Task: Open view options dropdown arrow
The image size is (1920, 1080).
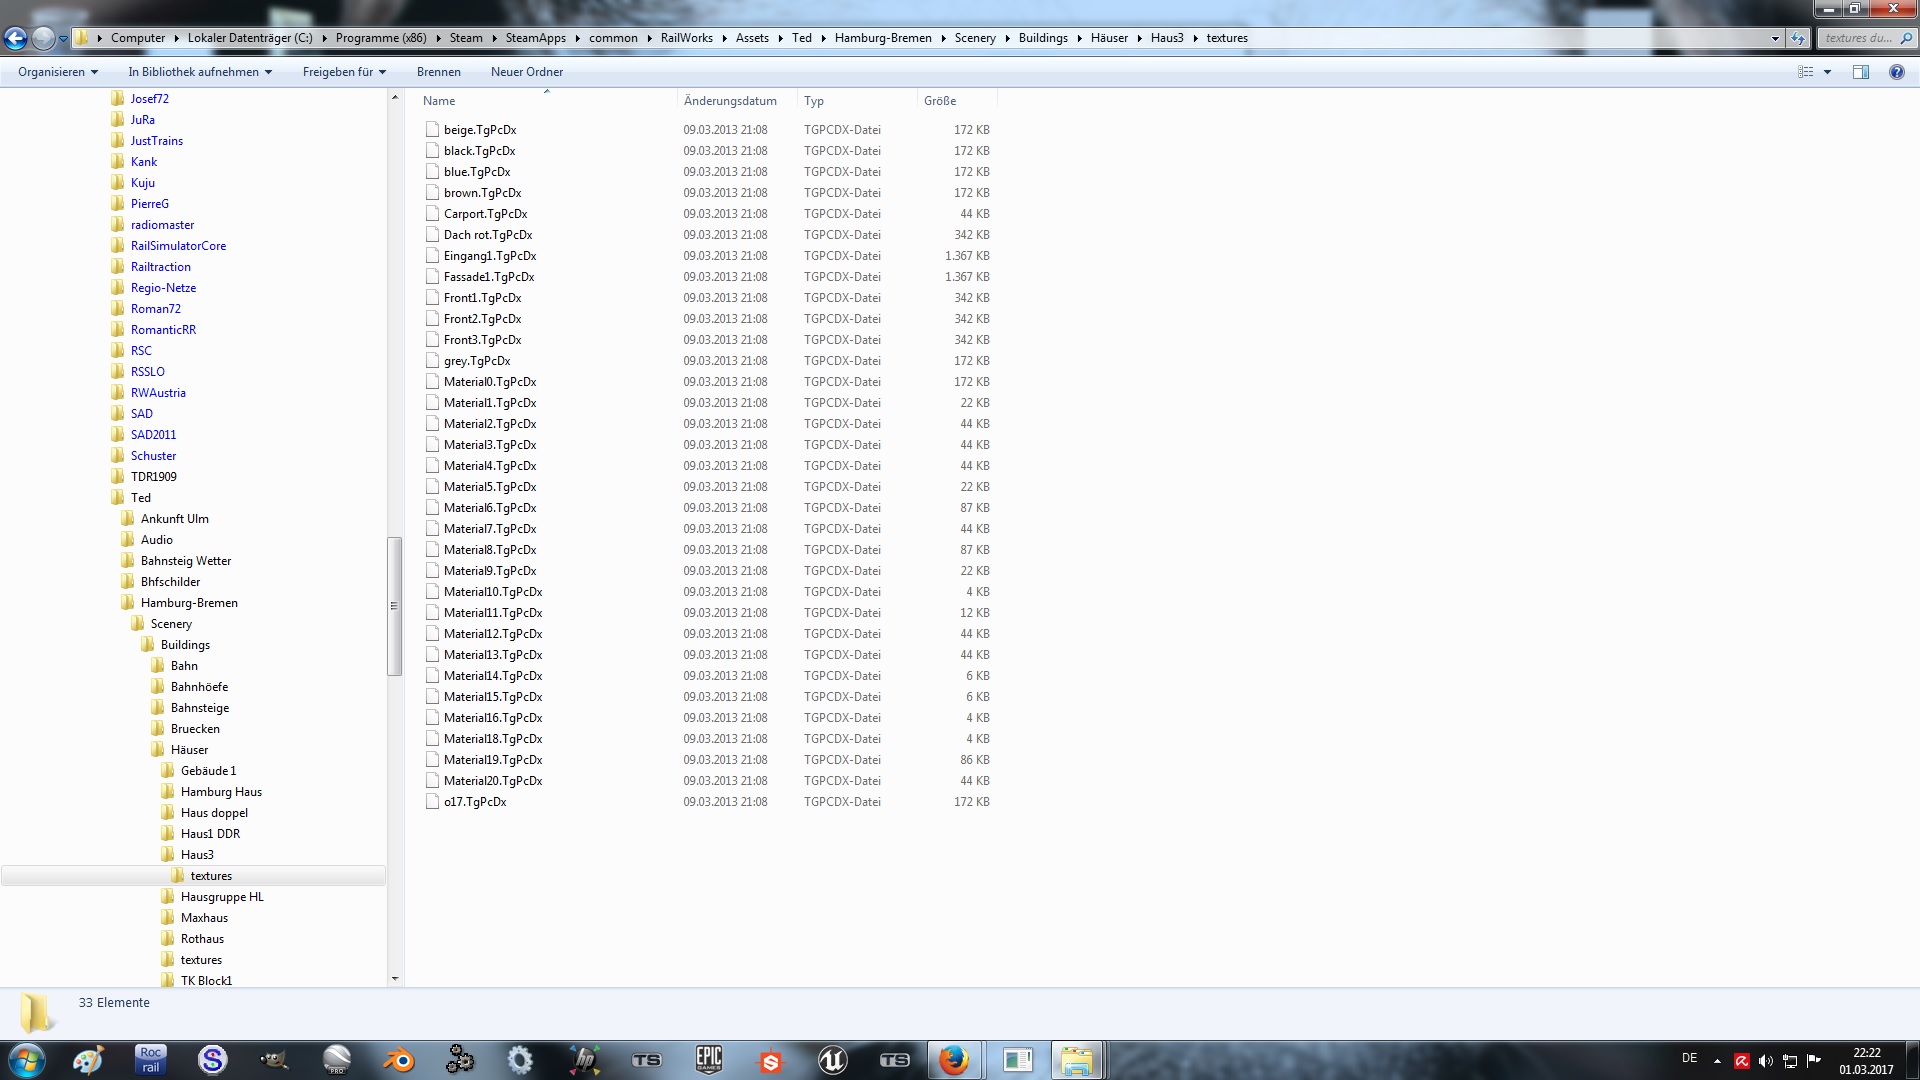Action: (x=1827, y=72)
